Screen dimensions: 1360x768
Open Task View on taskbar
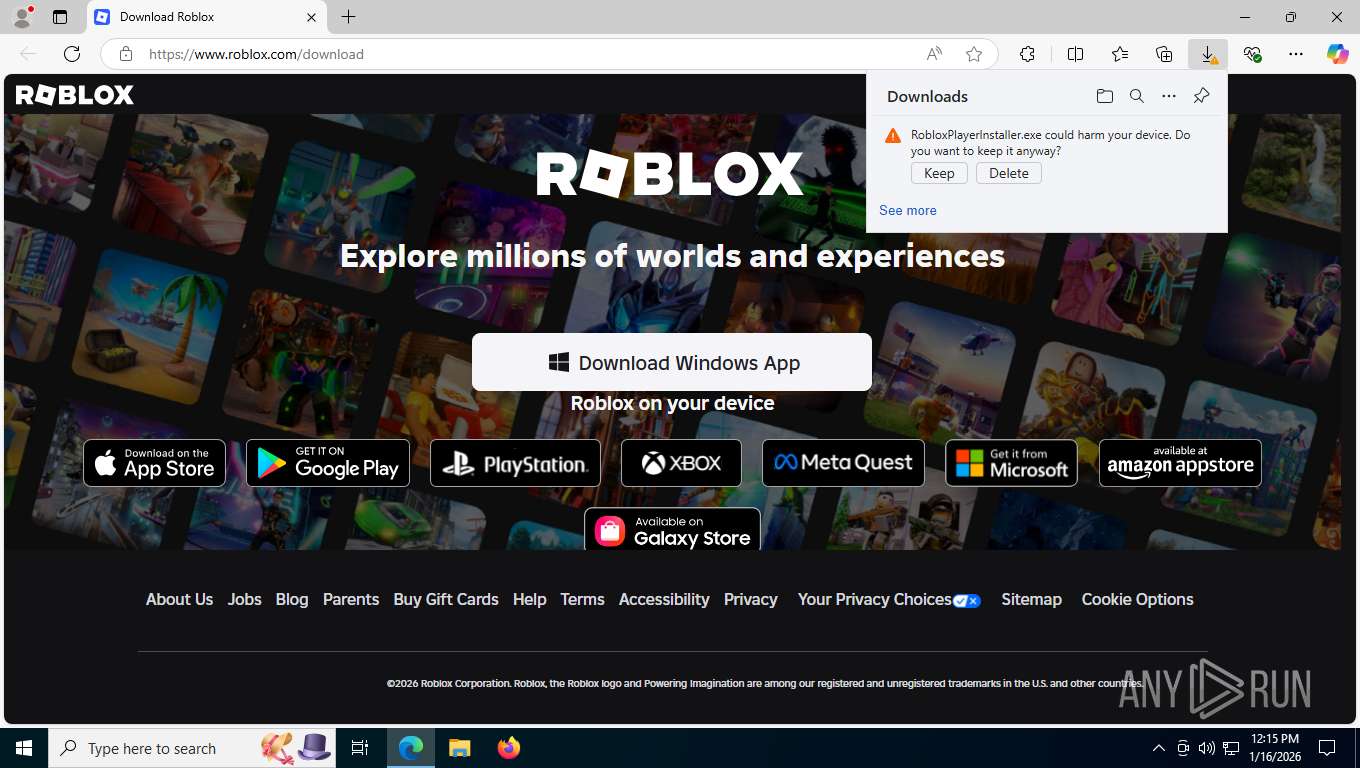click(360, 748)
